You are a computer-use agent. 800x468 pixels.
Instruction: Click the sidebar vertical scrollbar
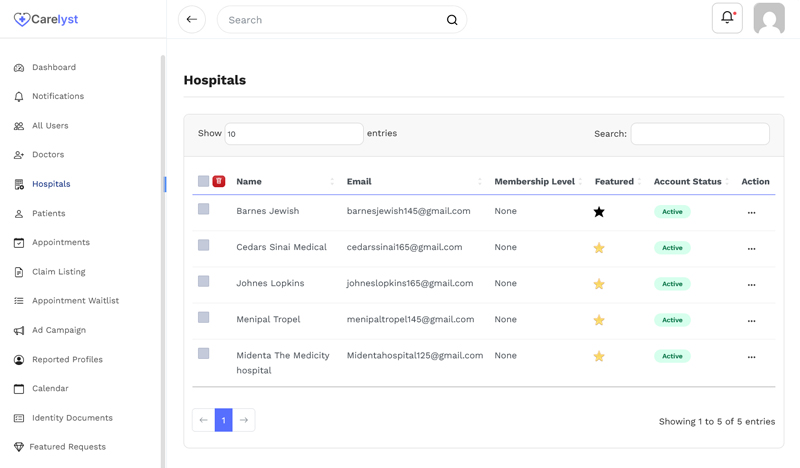163,261
